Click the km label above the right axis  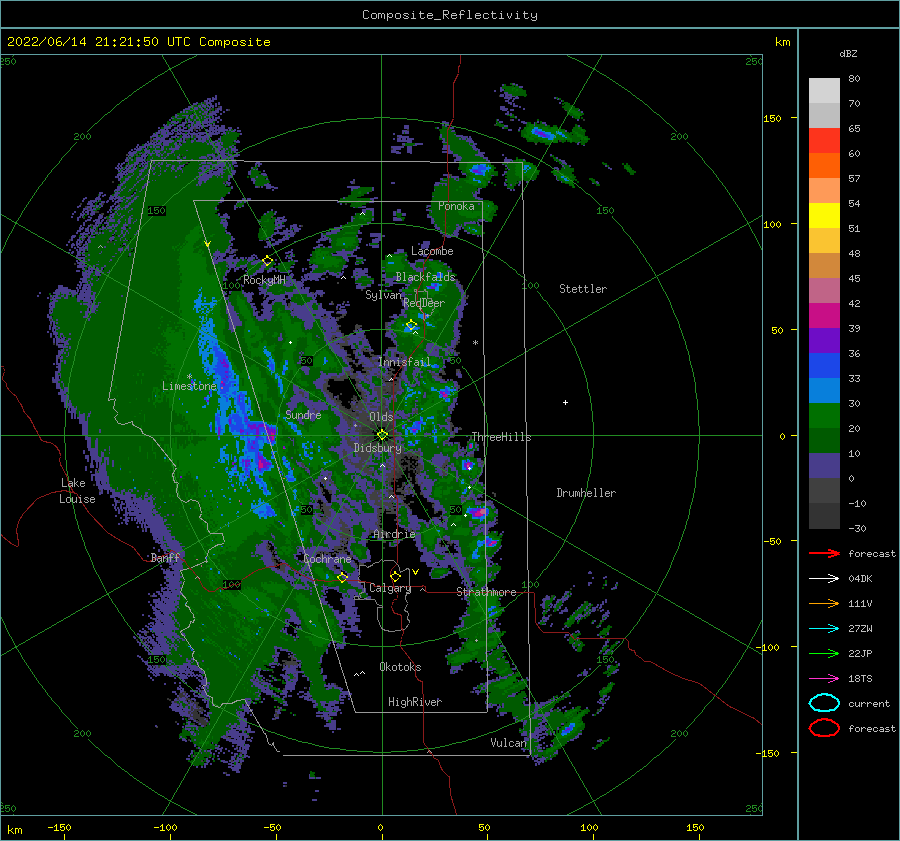point(782,42)
